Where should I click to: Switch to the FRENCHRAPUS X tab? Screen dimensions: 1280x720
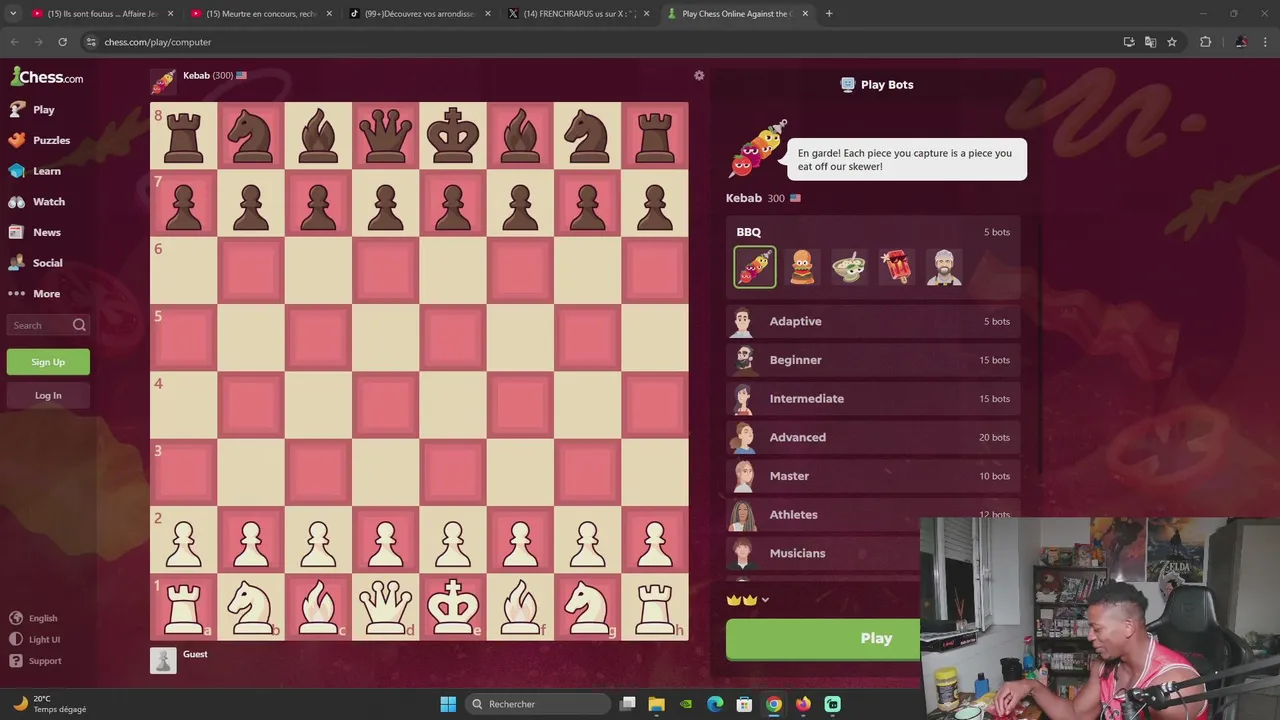(x=579, y=14)
